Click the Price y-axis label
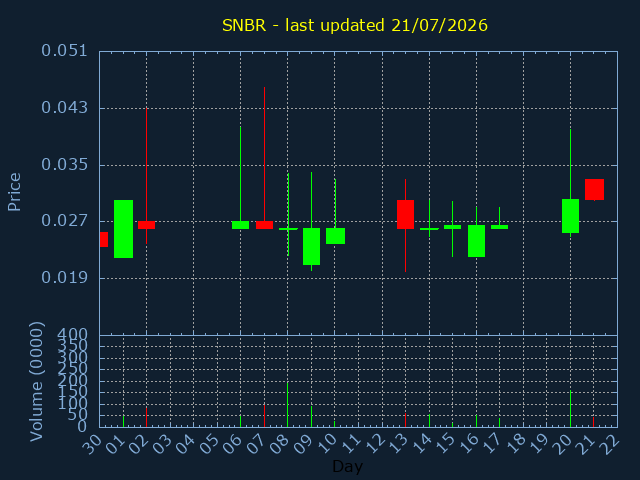 coord(14,192)
